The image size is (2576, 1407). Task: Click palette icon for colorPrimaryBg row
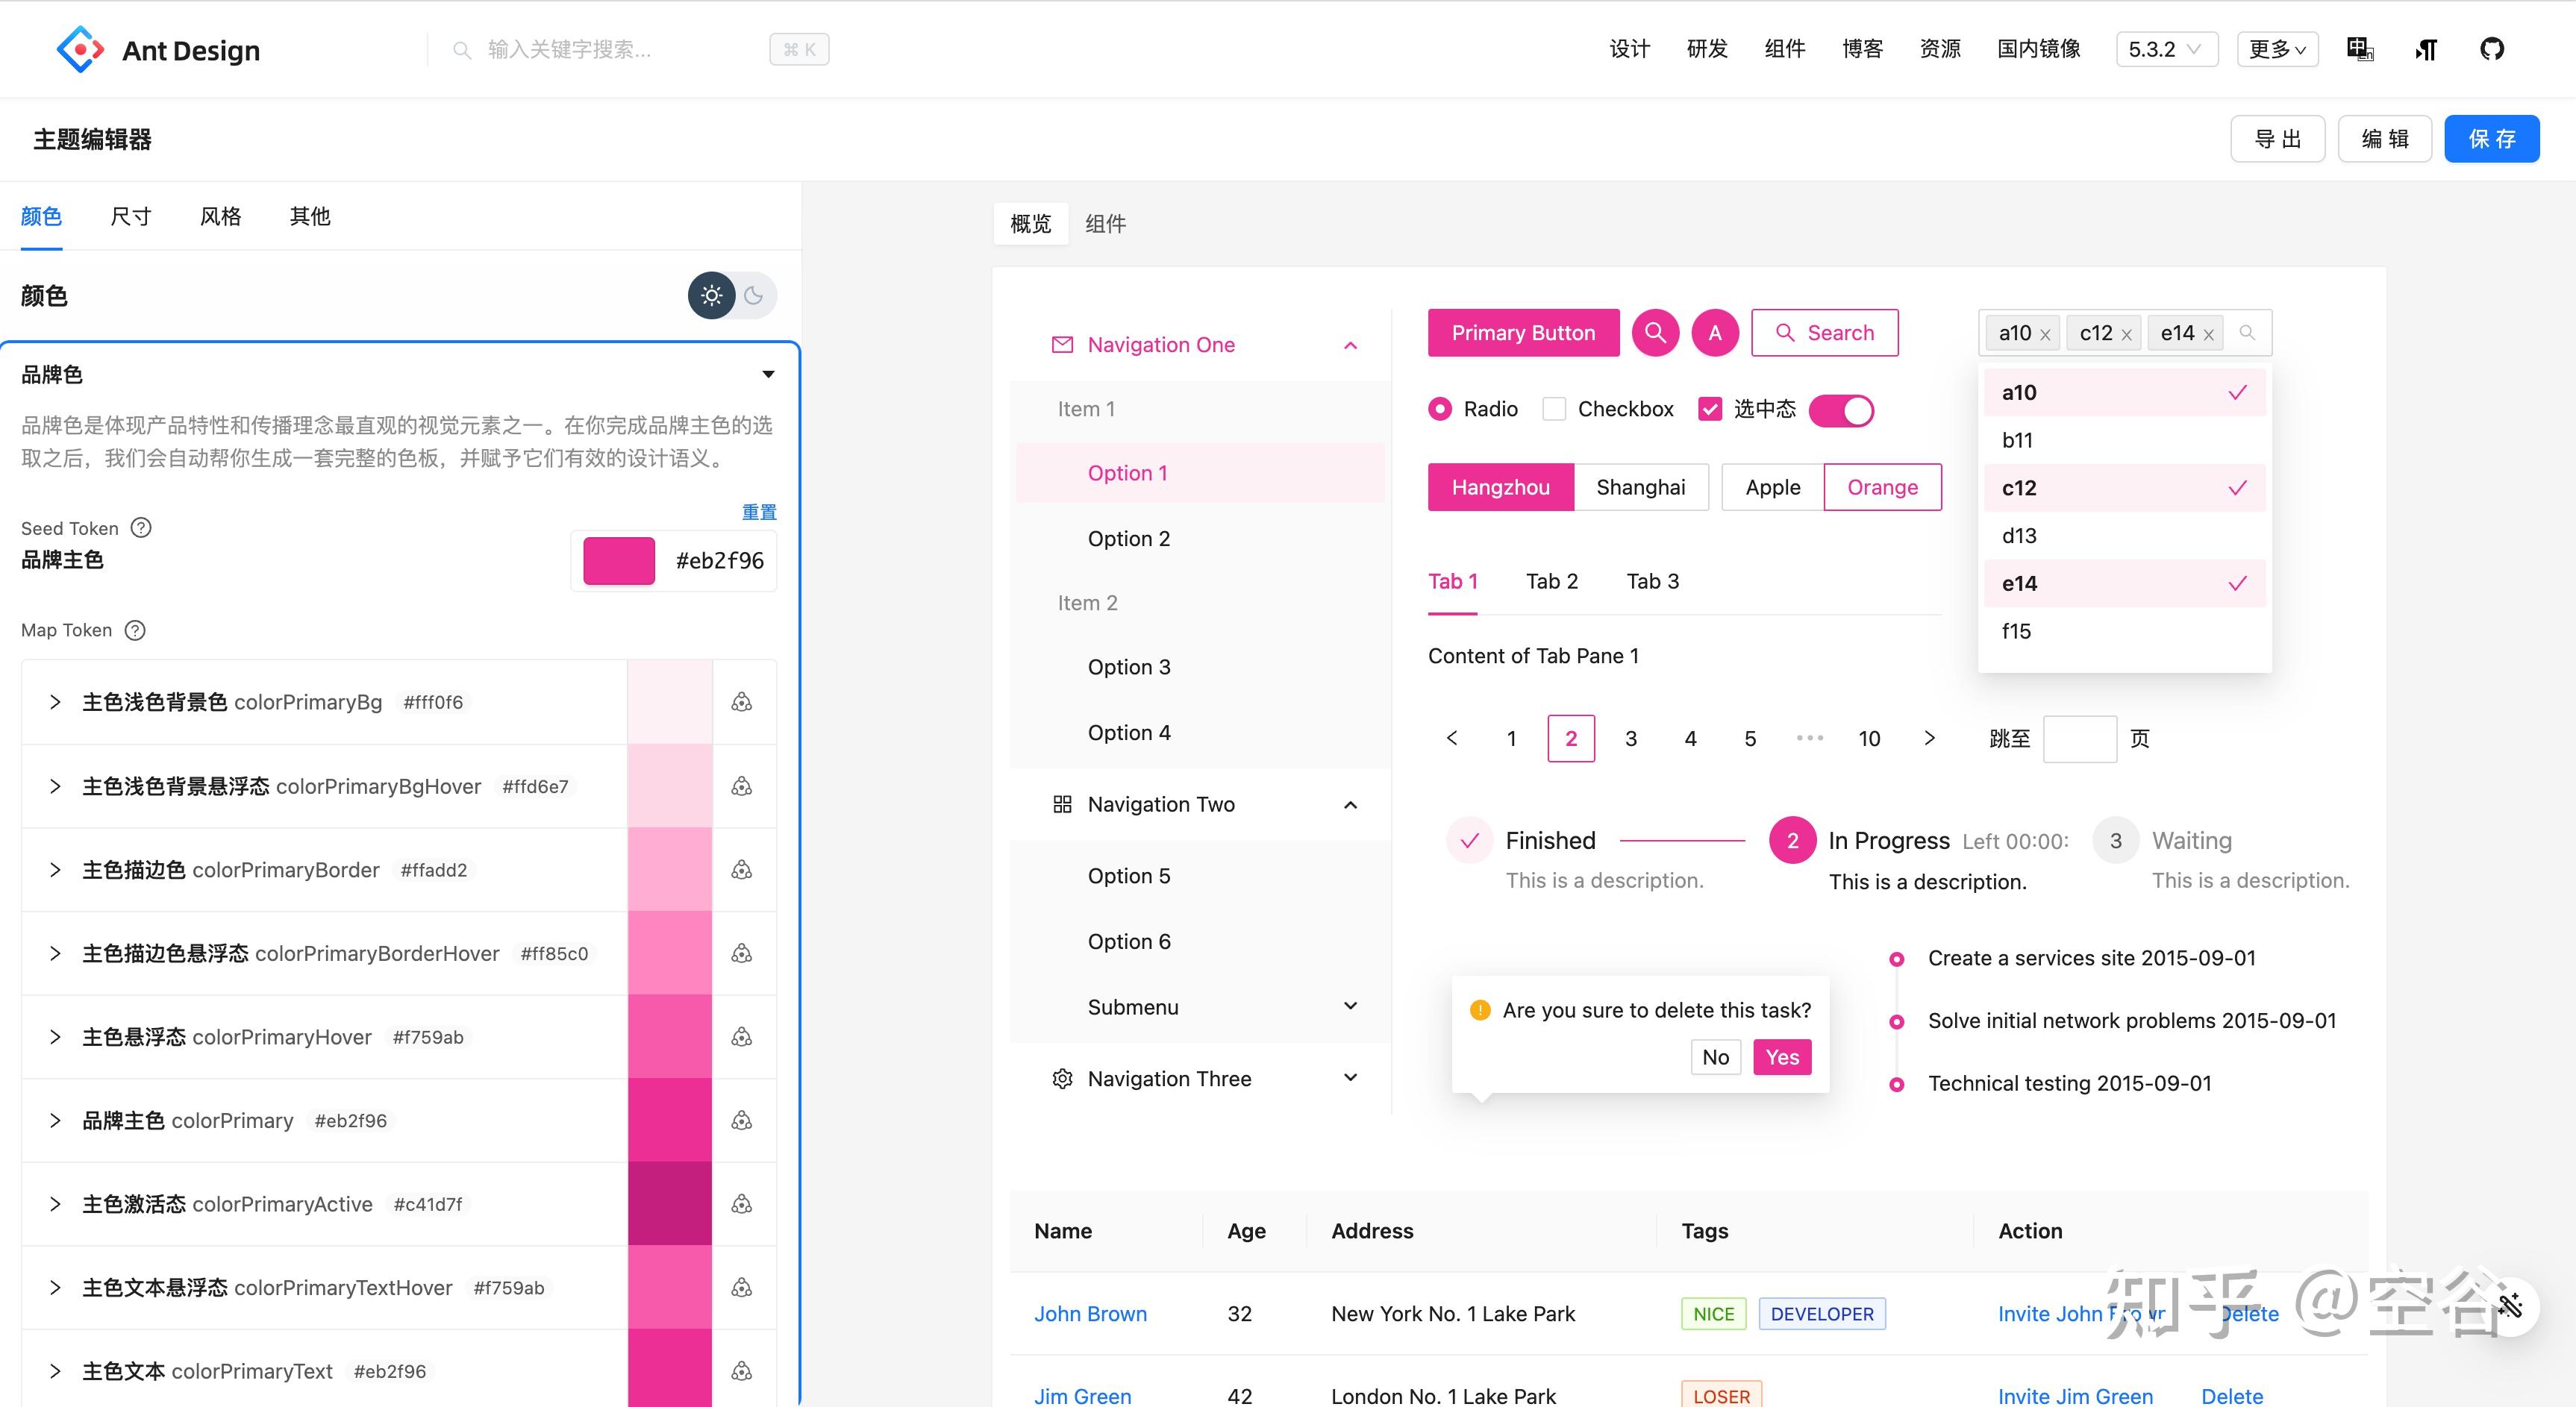point(741,702)
